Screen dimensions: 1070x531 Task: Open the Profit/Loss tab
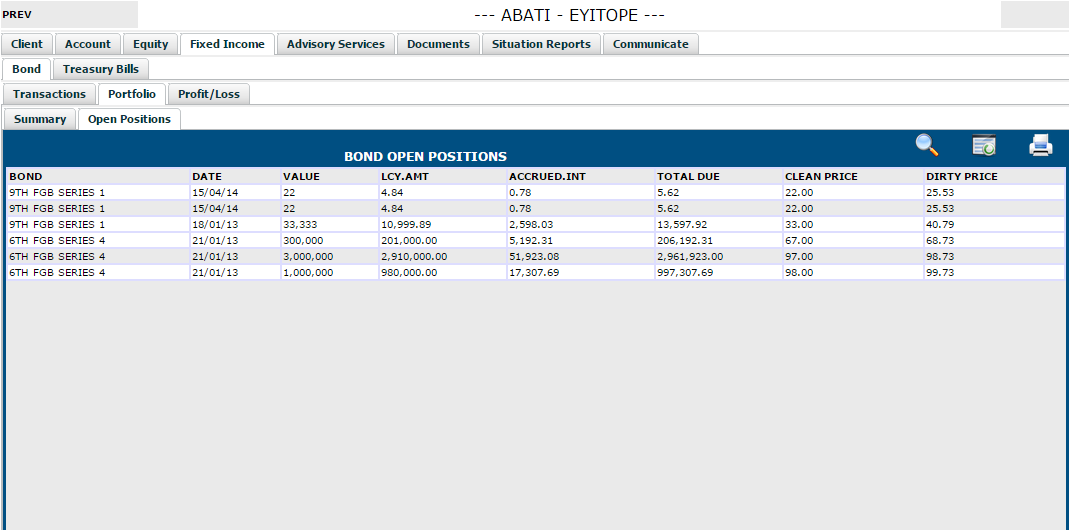(x=209, y=94)
